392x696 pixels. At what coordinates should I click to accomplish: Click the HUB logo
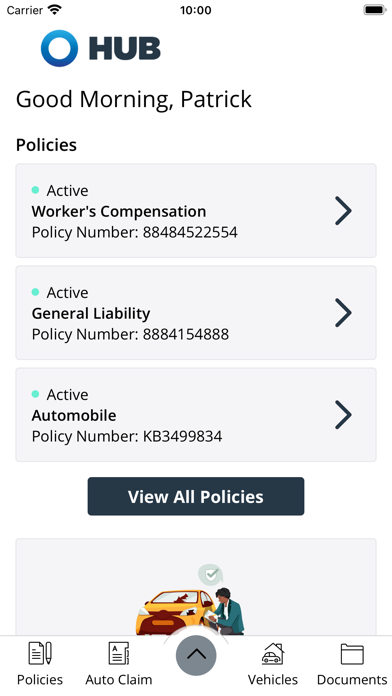coord(101,48)
